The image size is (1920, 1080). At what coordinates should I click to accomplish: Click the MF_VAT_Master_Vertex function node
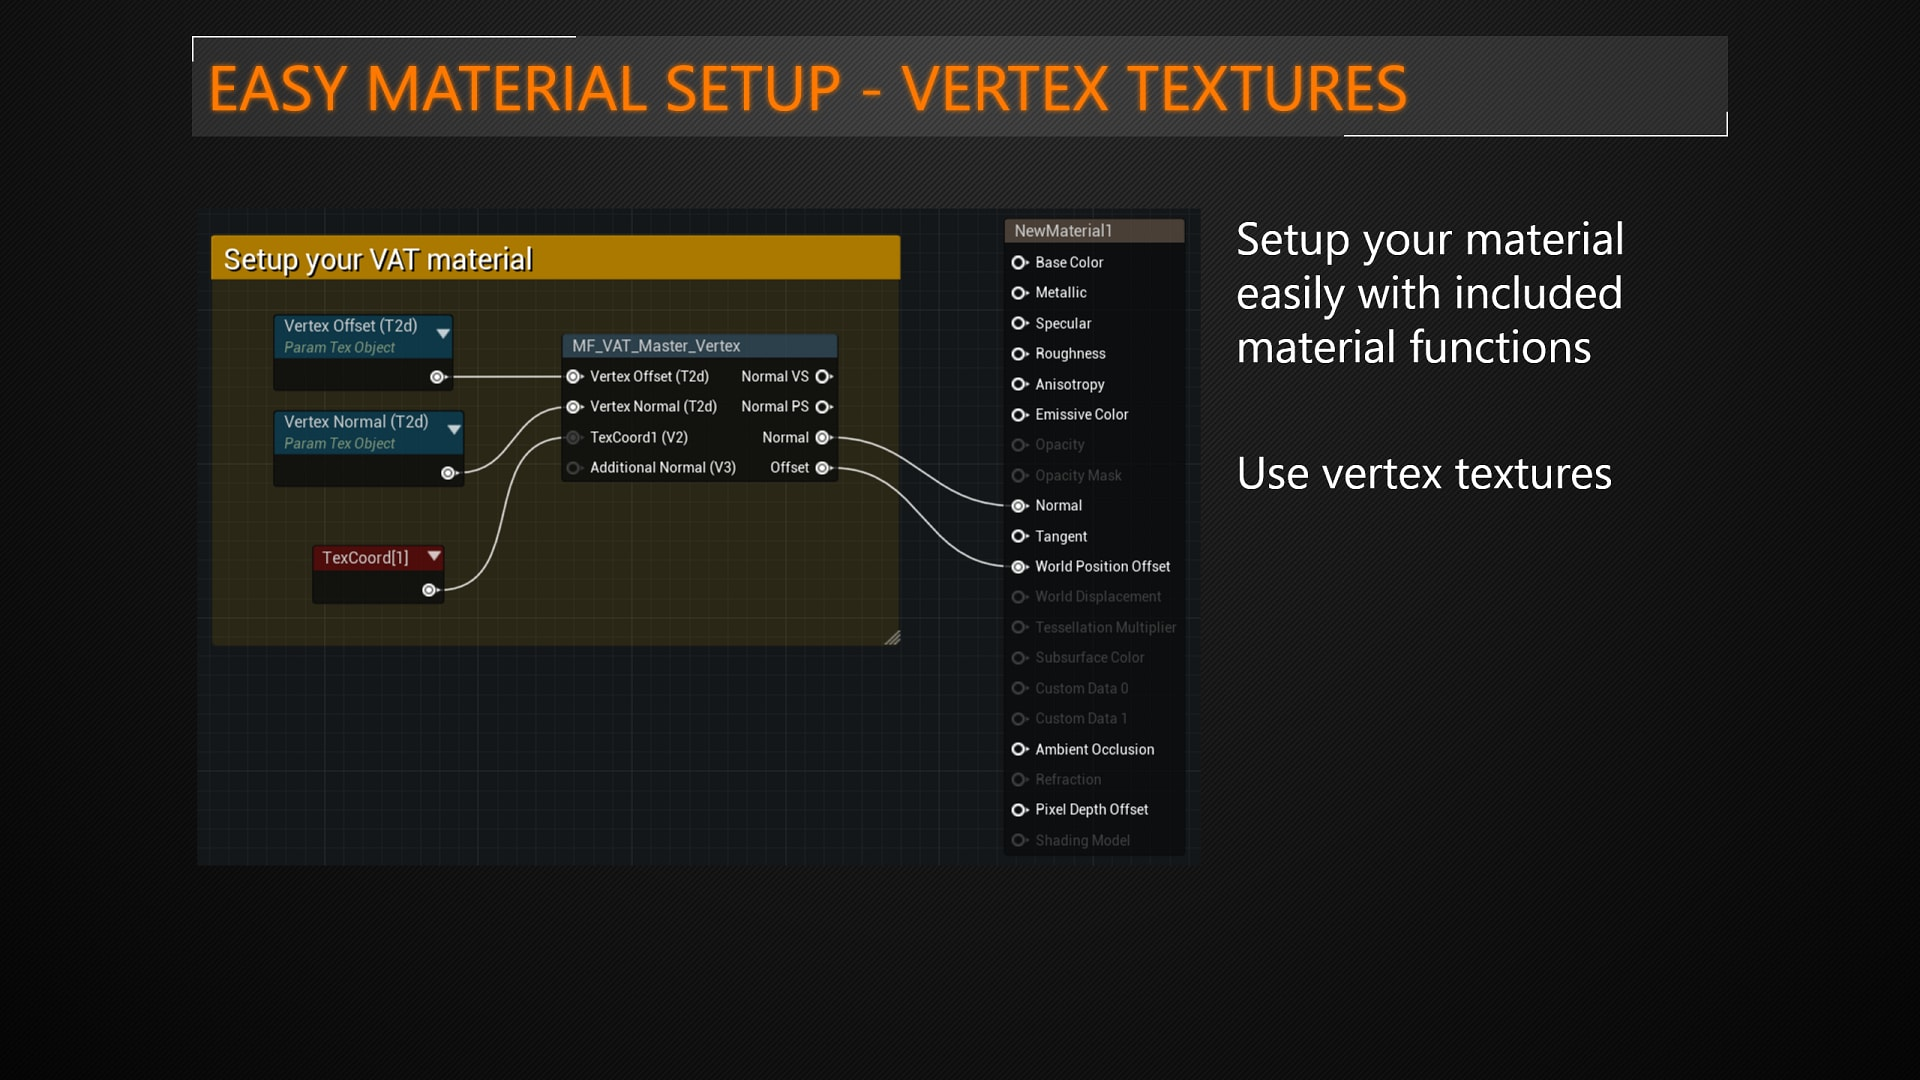700,345
